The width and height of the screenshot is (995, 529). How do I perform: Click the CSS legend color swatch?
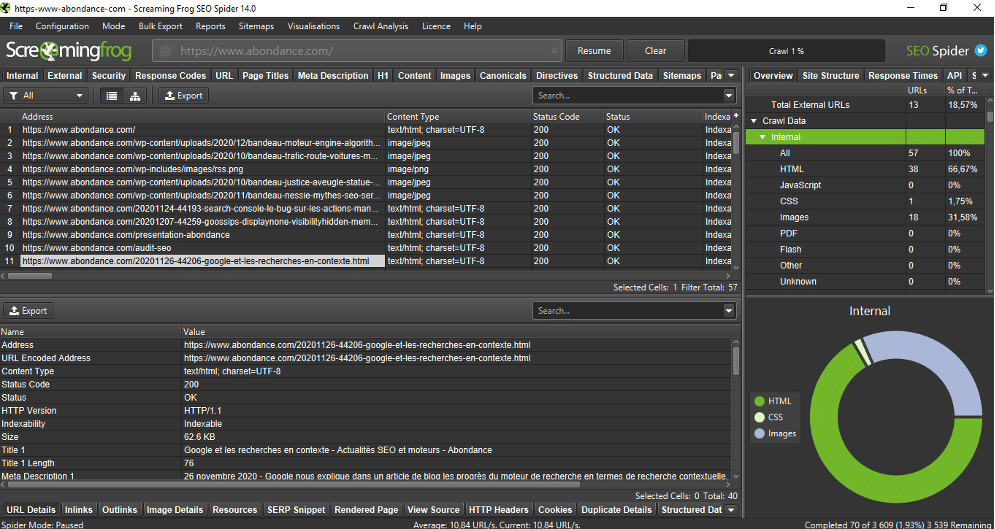point(759,417)
